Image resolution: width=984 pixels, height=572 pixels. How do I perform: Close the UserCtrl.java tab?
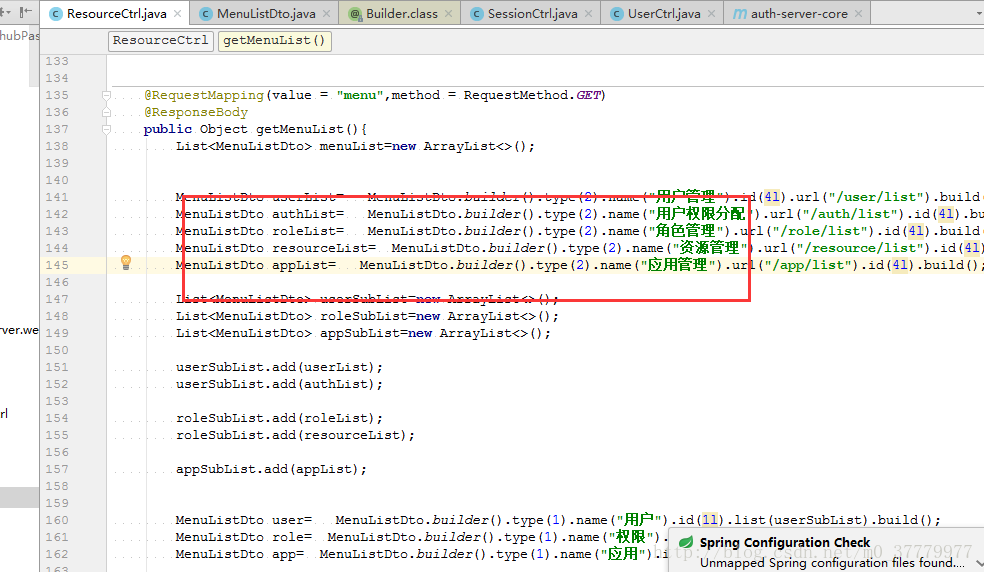[712, 13]
